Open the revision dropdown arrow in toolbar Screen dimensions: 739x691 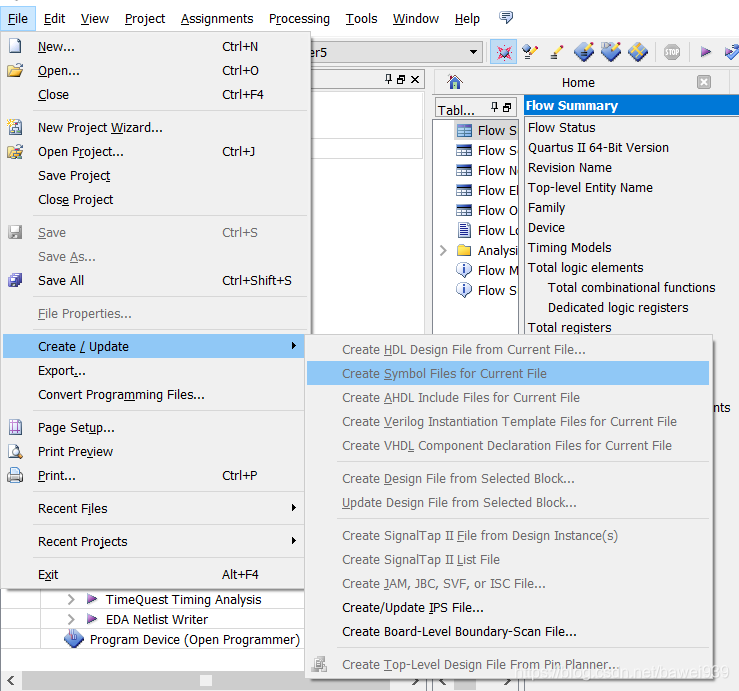473,52
